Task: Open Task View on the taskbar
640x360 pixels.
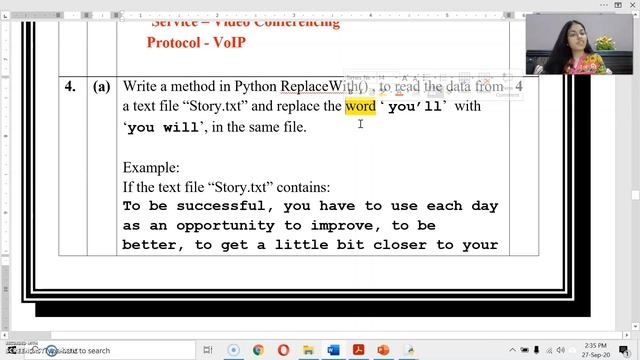Action: pos(208,350)
